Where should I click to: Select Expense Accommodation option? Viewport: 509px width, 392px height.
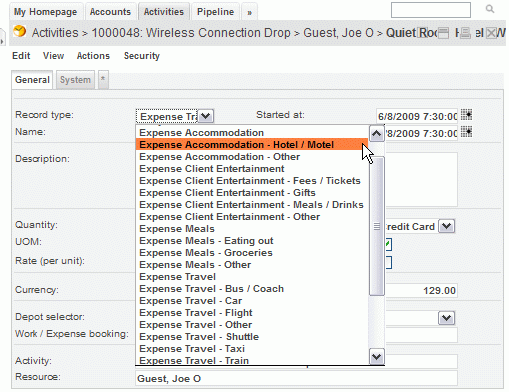(x=252, y=133)
